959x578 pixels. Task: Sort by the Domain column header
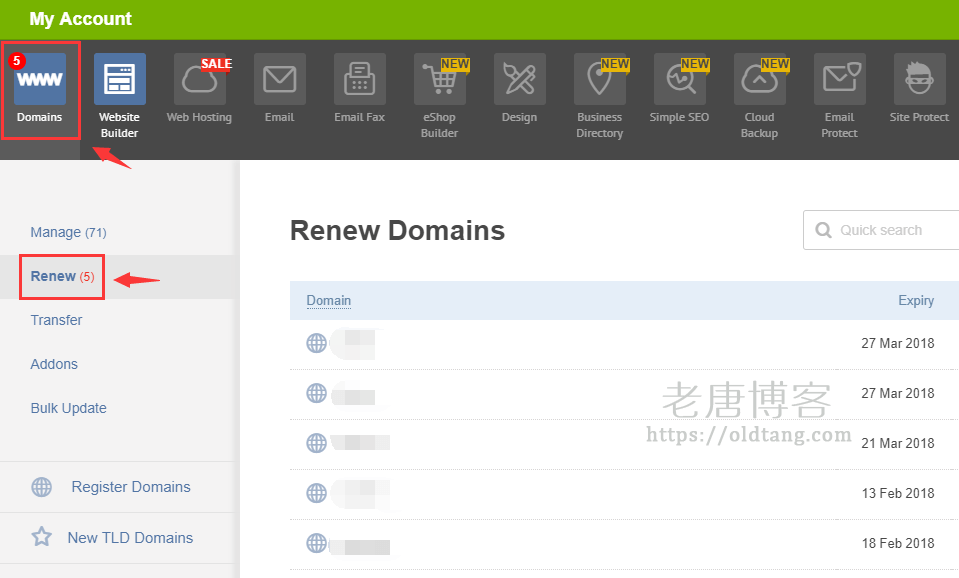(328, 300)
